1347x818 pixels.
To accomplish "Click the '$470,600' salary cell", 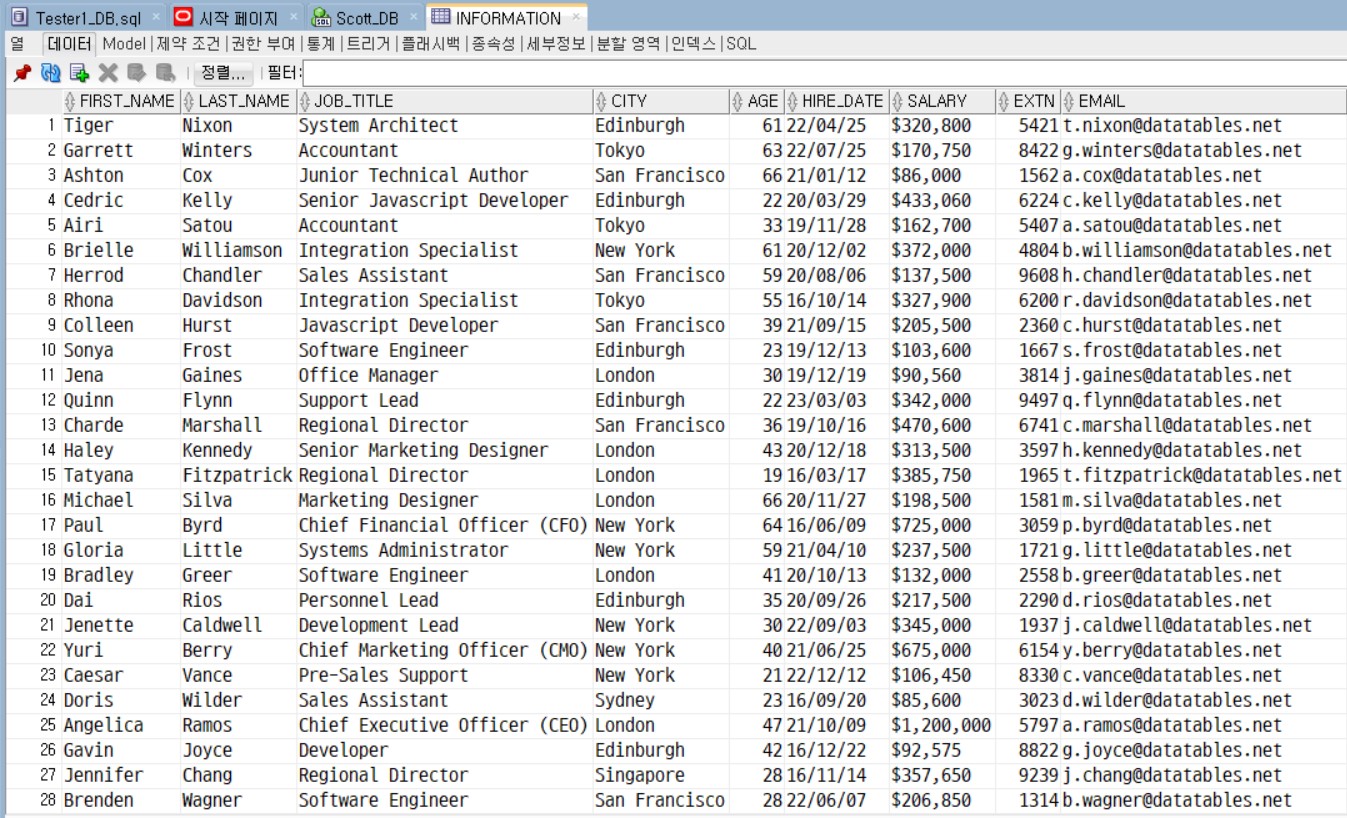I will [x=942, y=426].
